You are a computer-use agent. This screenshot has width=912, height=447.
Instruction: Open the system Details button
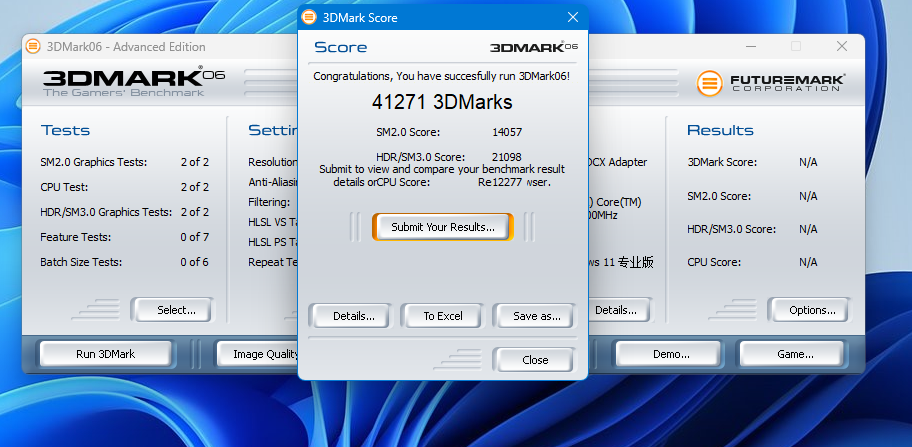point(615,310)
